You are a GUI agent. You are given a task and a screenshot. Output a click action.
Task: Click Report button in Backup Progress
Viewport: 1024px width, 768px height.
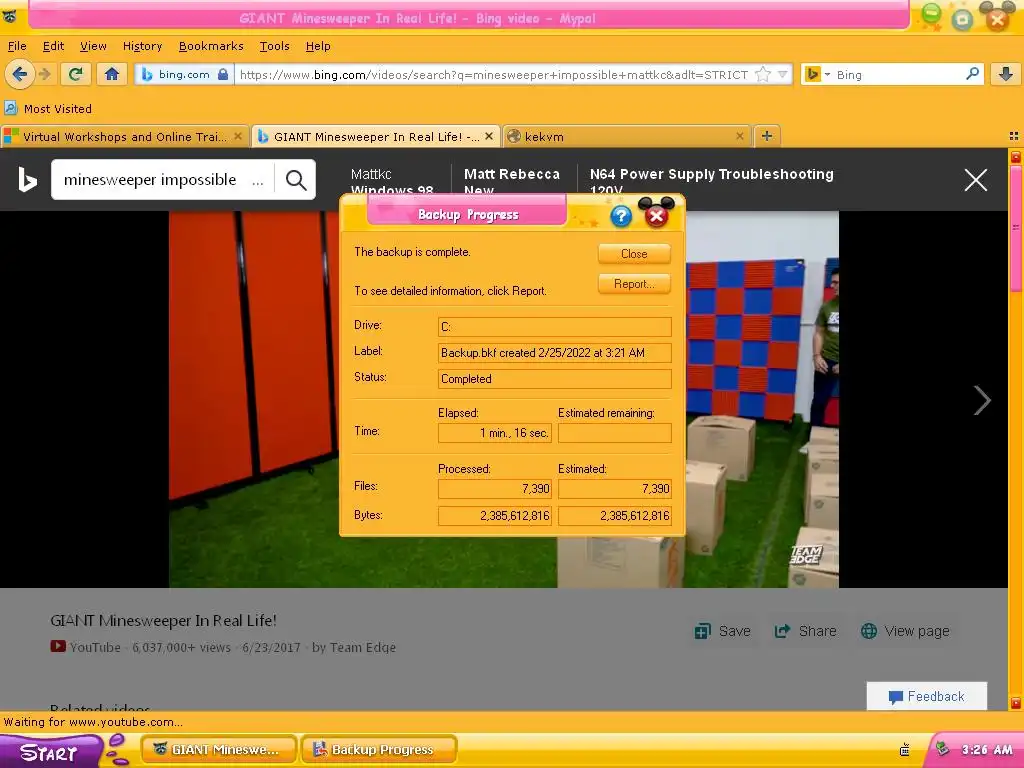[634, 283]
